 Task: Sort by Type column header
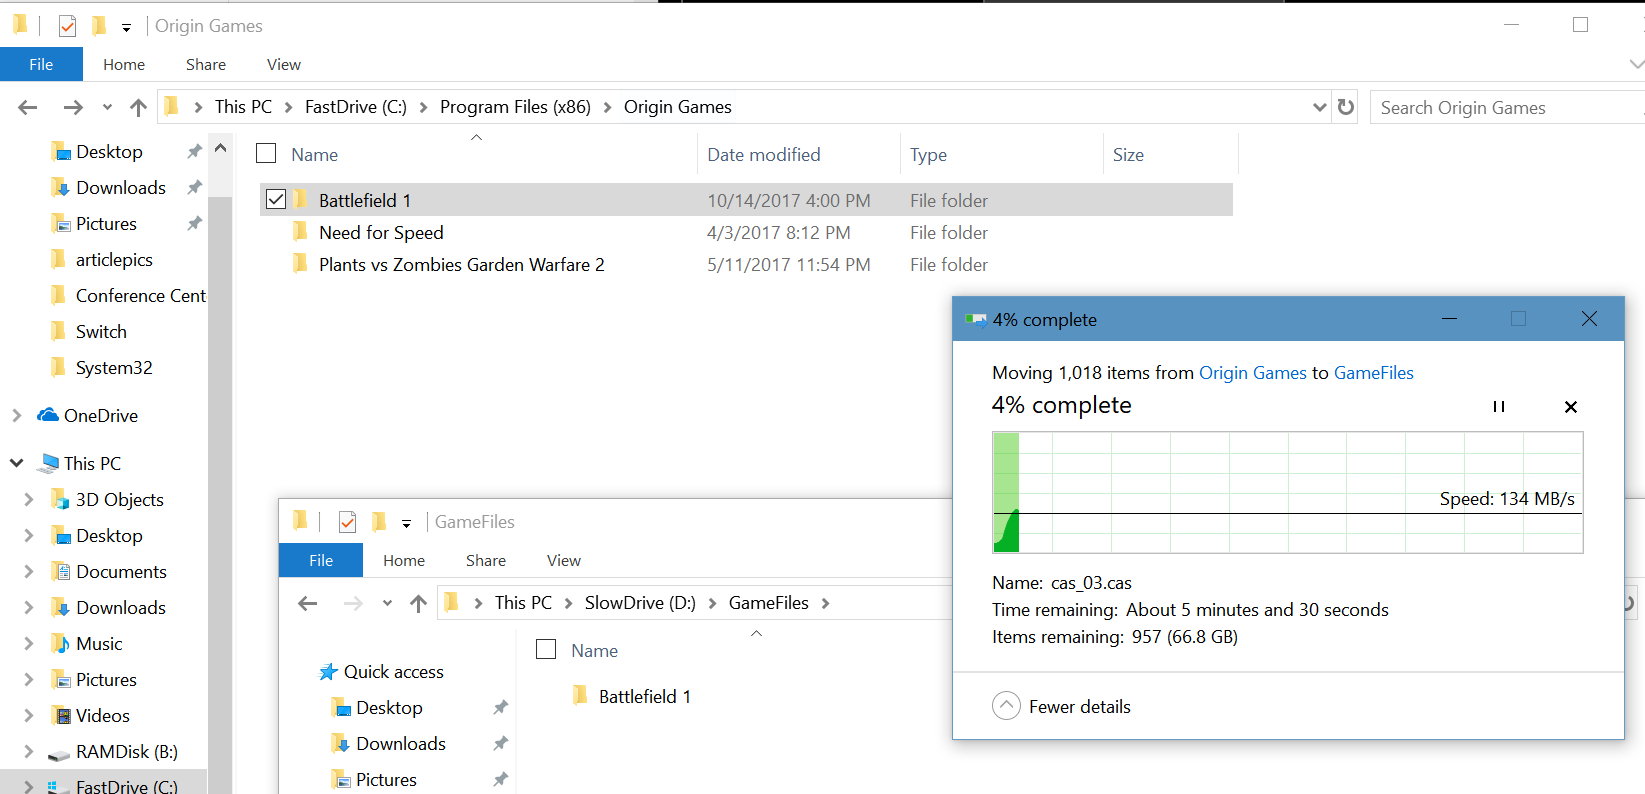tap(929, 155)
